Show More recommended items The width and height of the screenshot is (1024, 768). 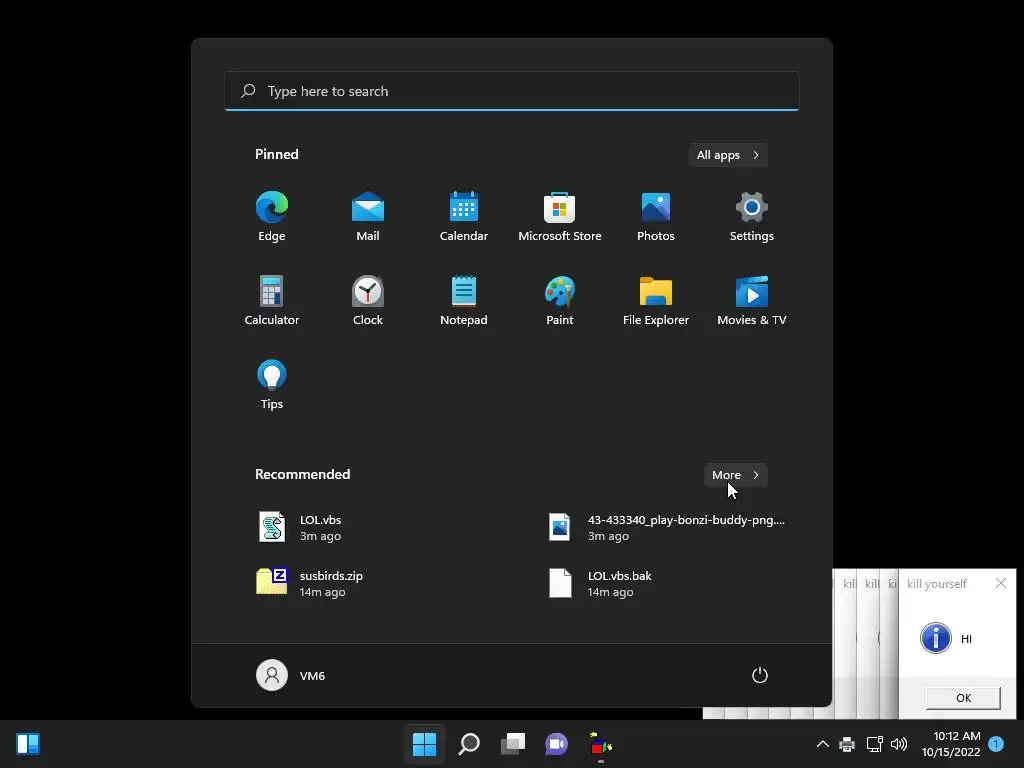[735, 475]
